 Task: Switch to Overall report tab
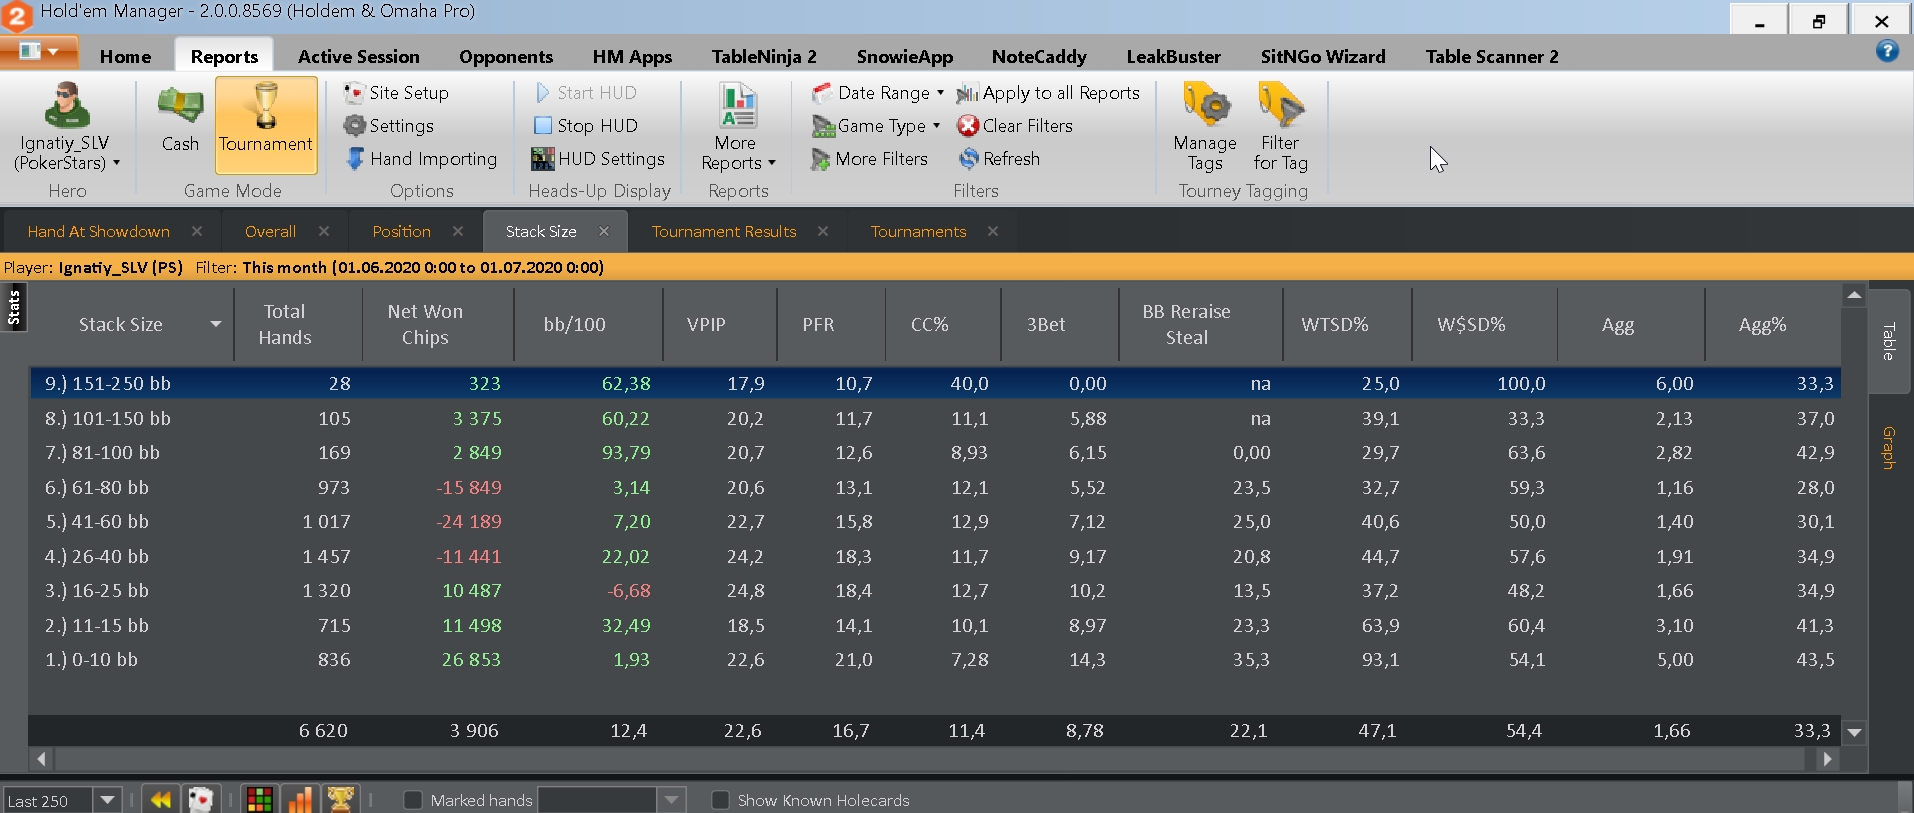(x=270, y=232)
